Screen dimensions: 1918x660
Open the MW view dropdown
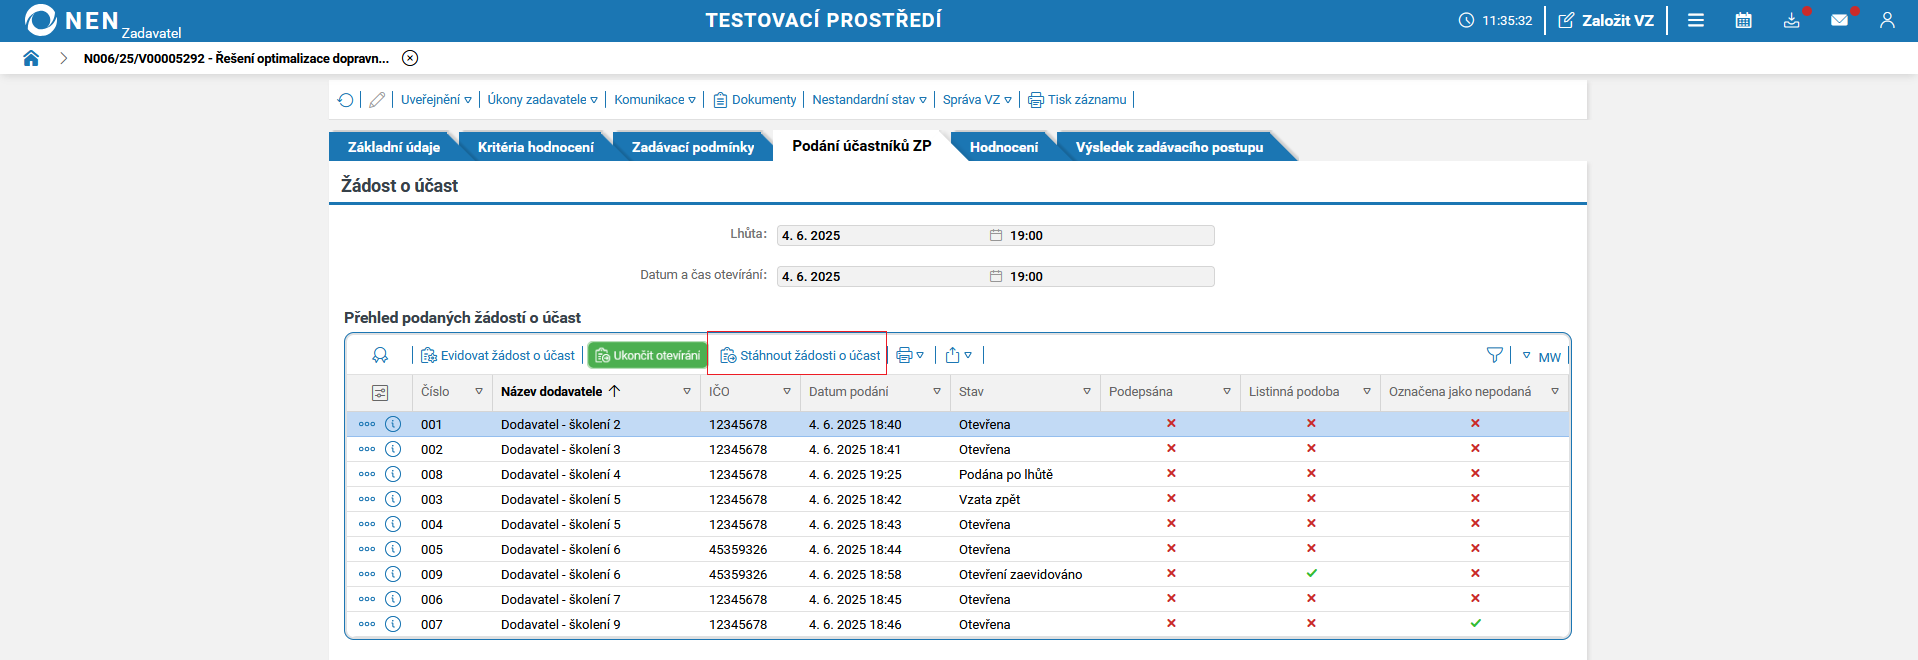click(x=1541, y=357)
